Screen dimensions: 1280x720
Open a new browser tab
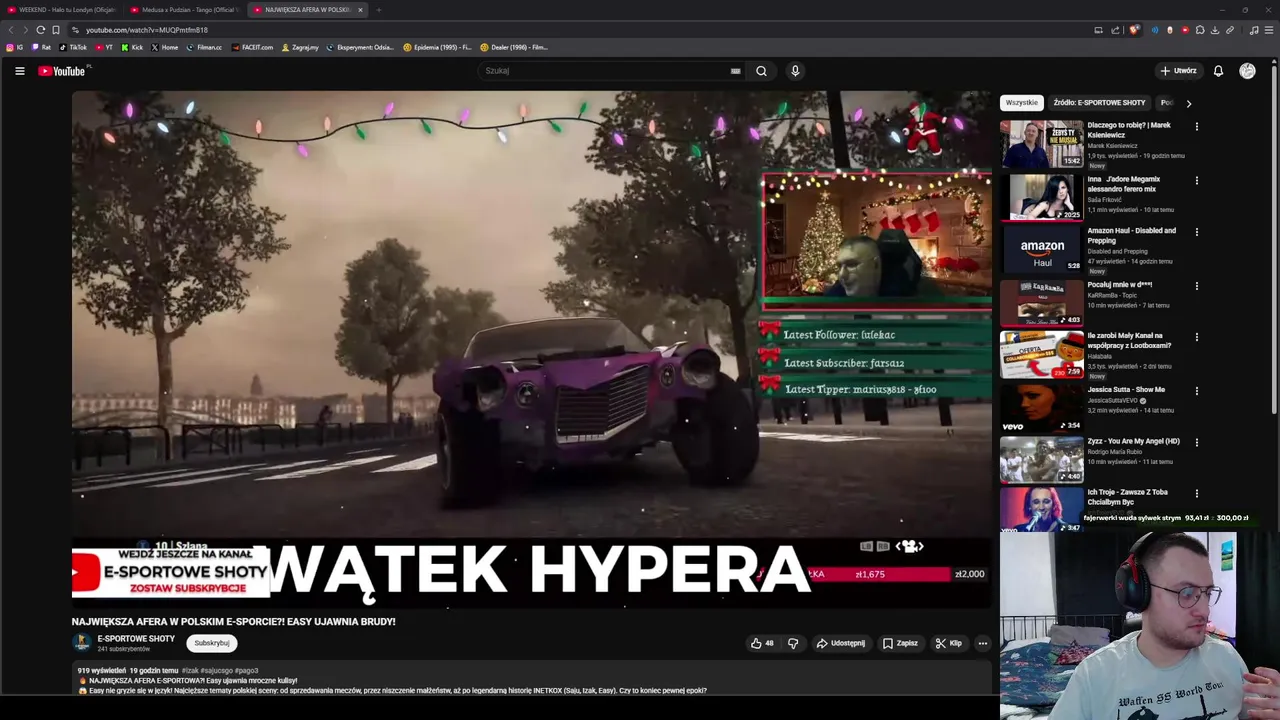[x=379, y=10]
